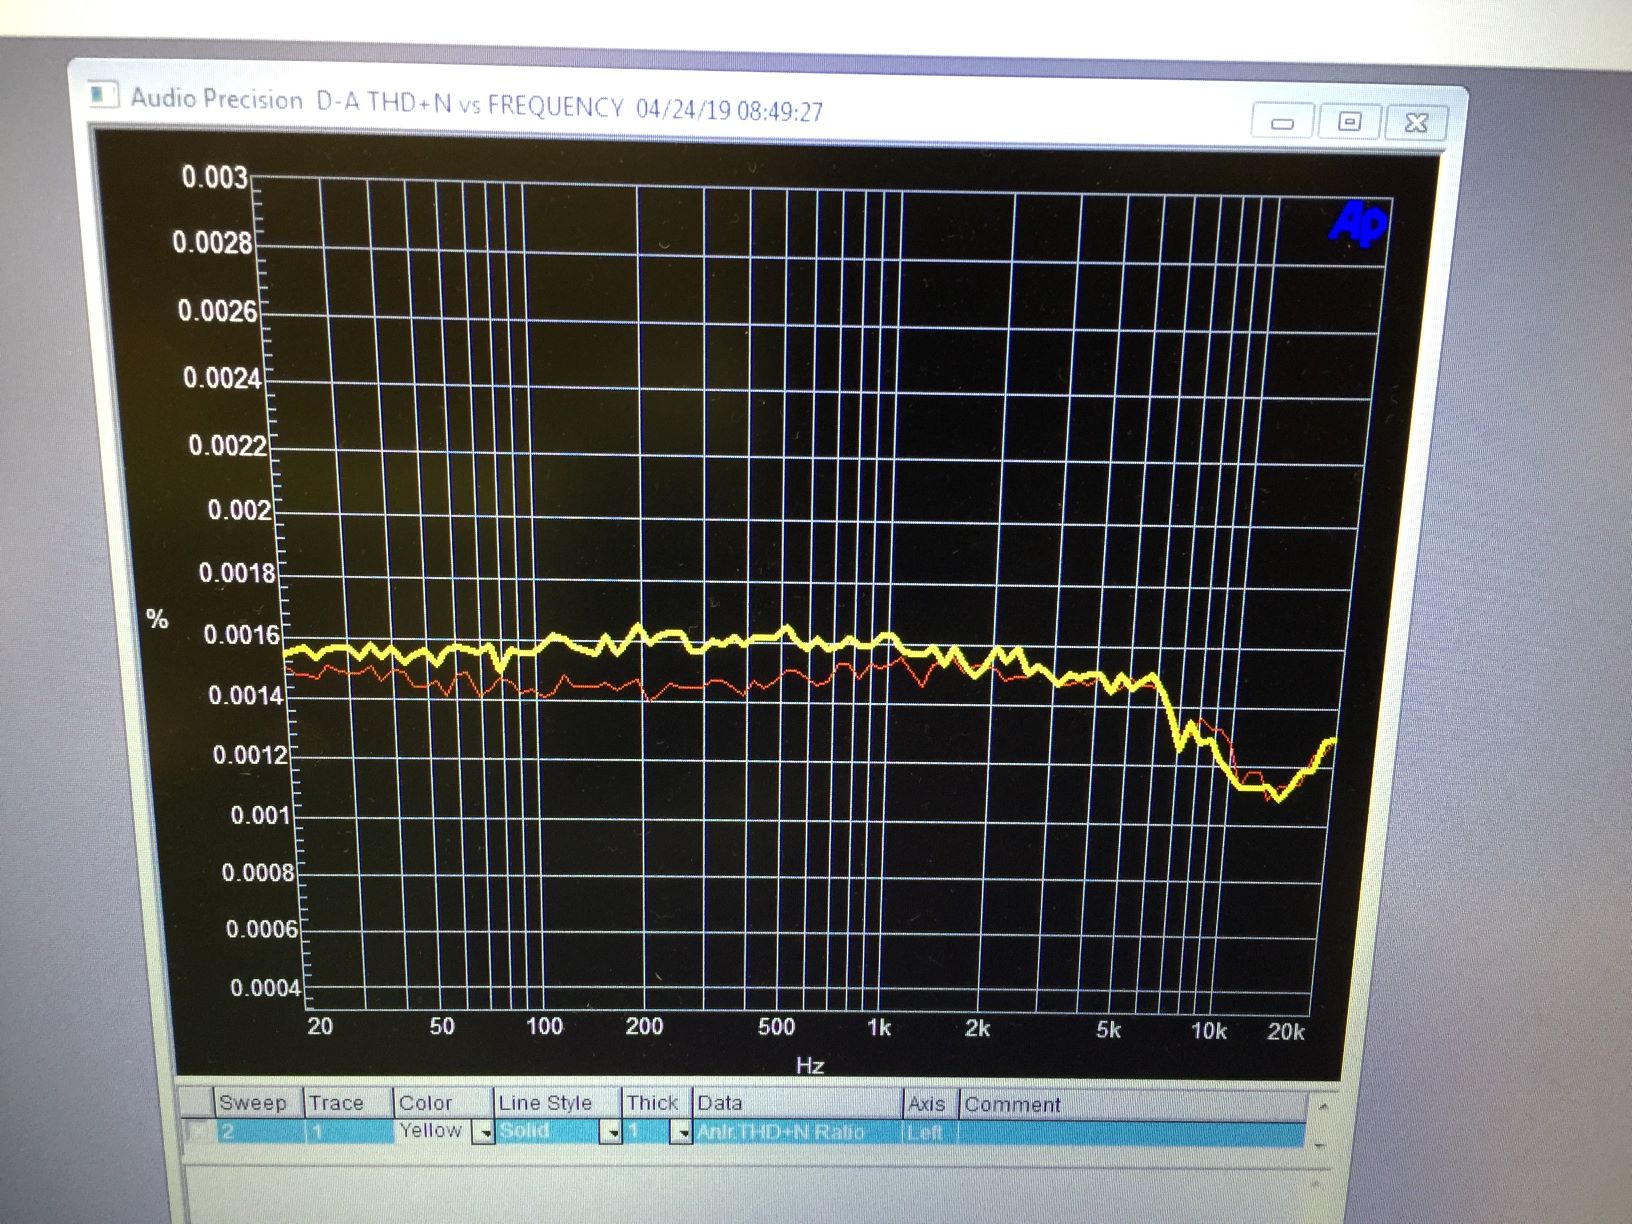Maximize the THD+N vs Frequency graph window
The height and width of the screenshot is (1224, 1632).
click(x=1349, y=122)
